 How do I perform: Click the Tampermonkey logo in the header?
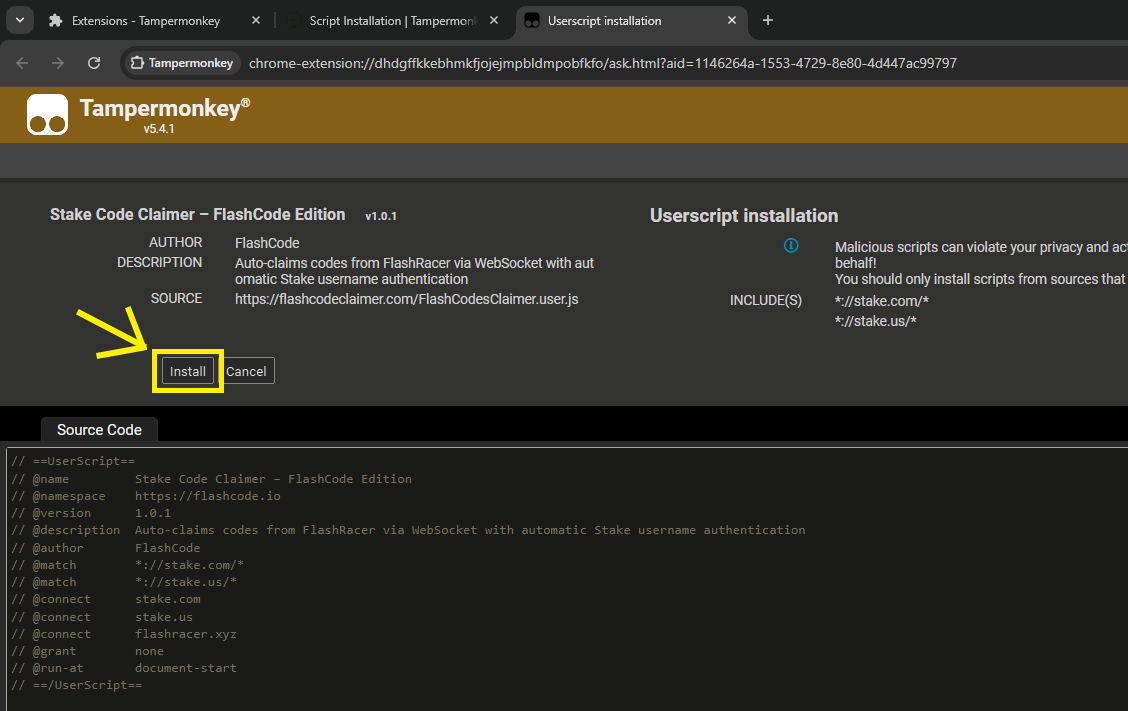click(47, 114)
